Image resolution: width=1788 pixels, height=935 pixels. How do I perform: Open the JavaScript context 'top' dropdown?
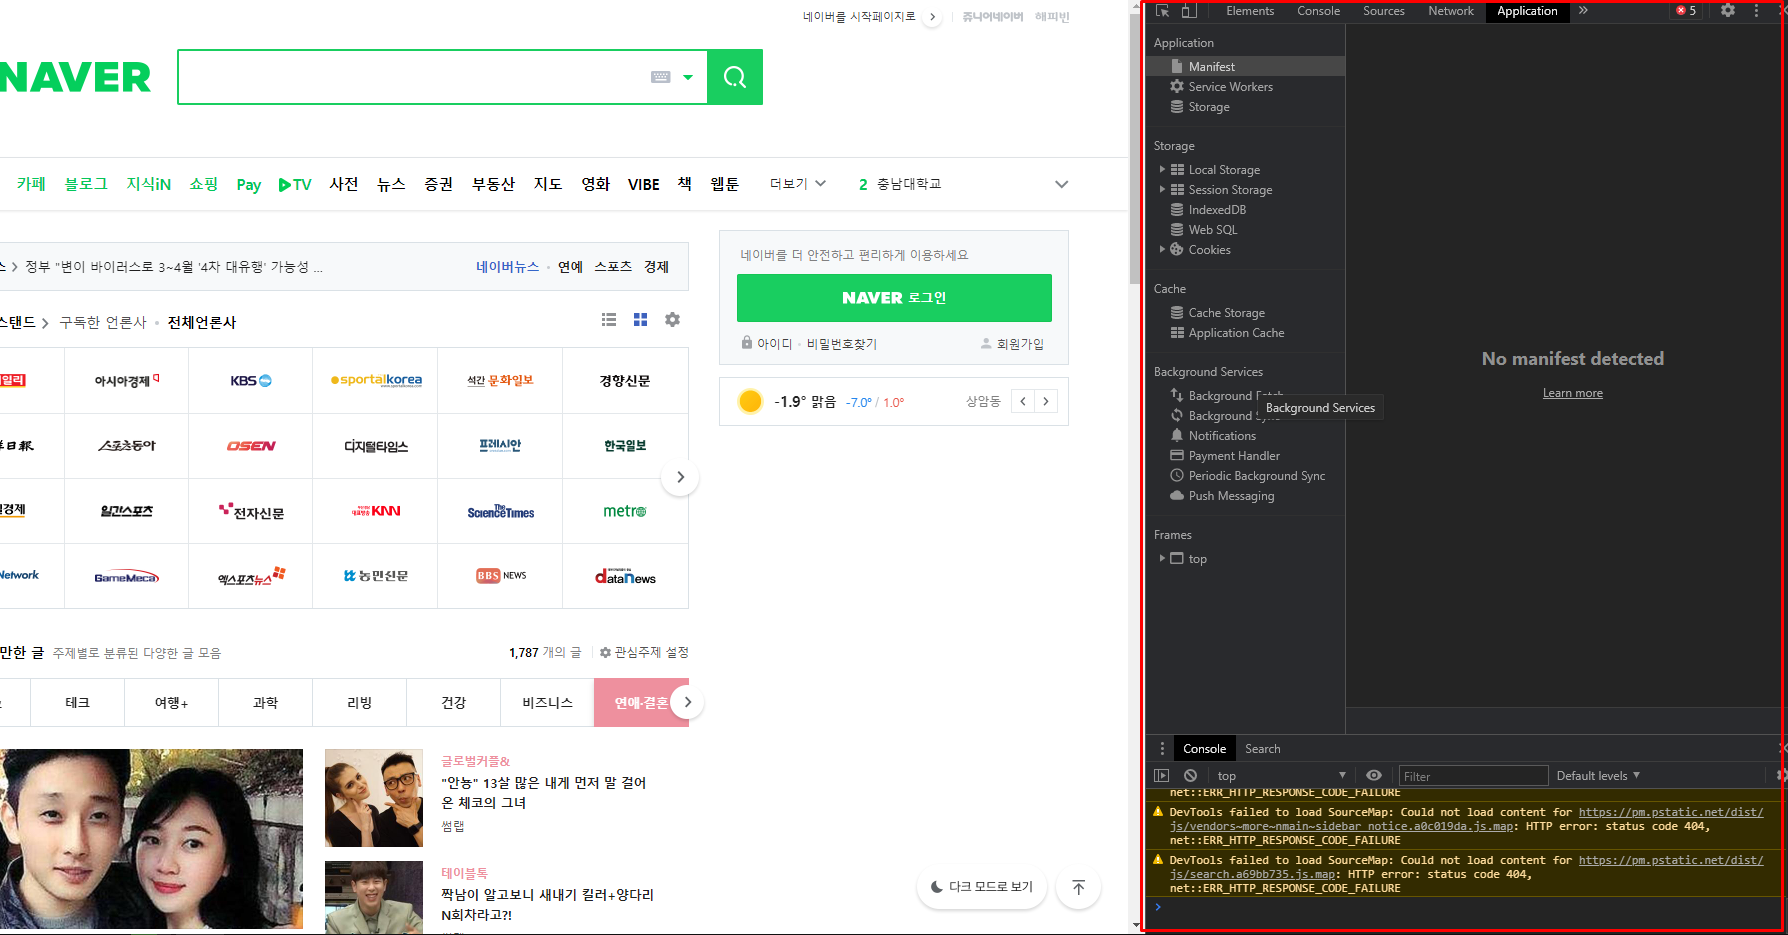pos(1281,776)
